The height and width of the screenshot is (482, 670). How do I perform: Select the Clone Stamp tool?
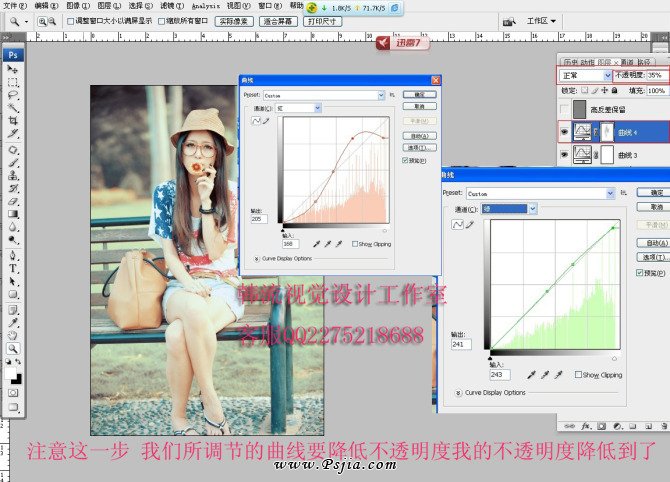point(13,175)
